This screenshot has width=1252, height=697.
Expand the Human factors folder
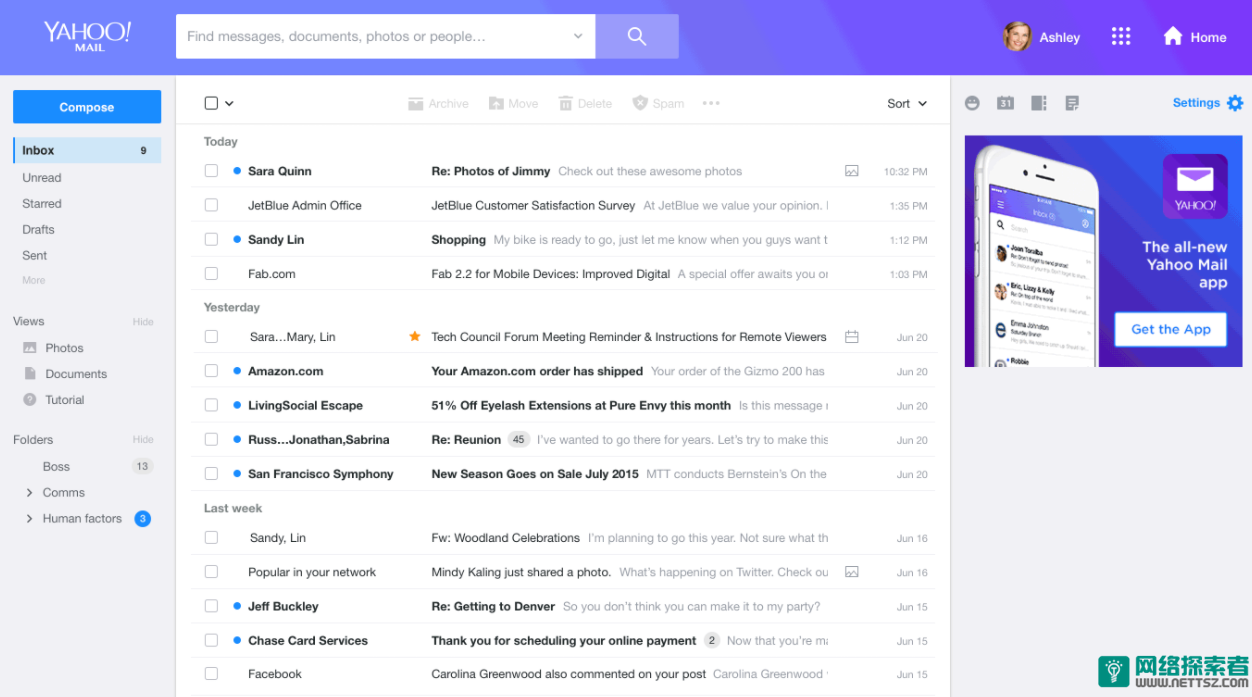click(29, 518)
